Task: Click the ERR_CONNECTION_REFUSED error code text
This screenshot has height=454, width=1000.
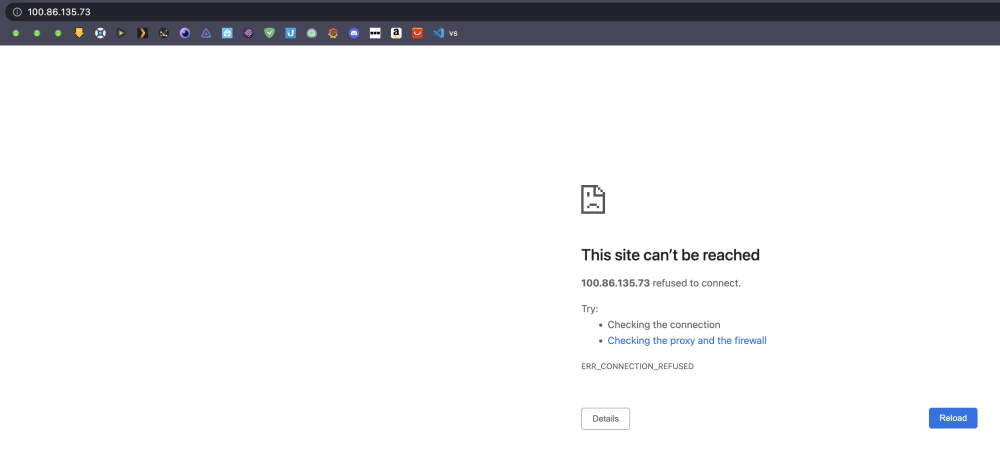Action: (x=637, y=367)
